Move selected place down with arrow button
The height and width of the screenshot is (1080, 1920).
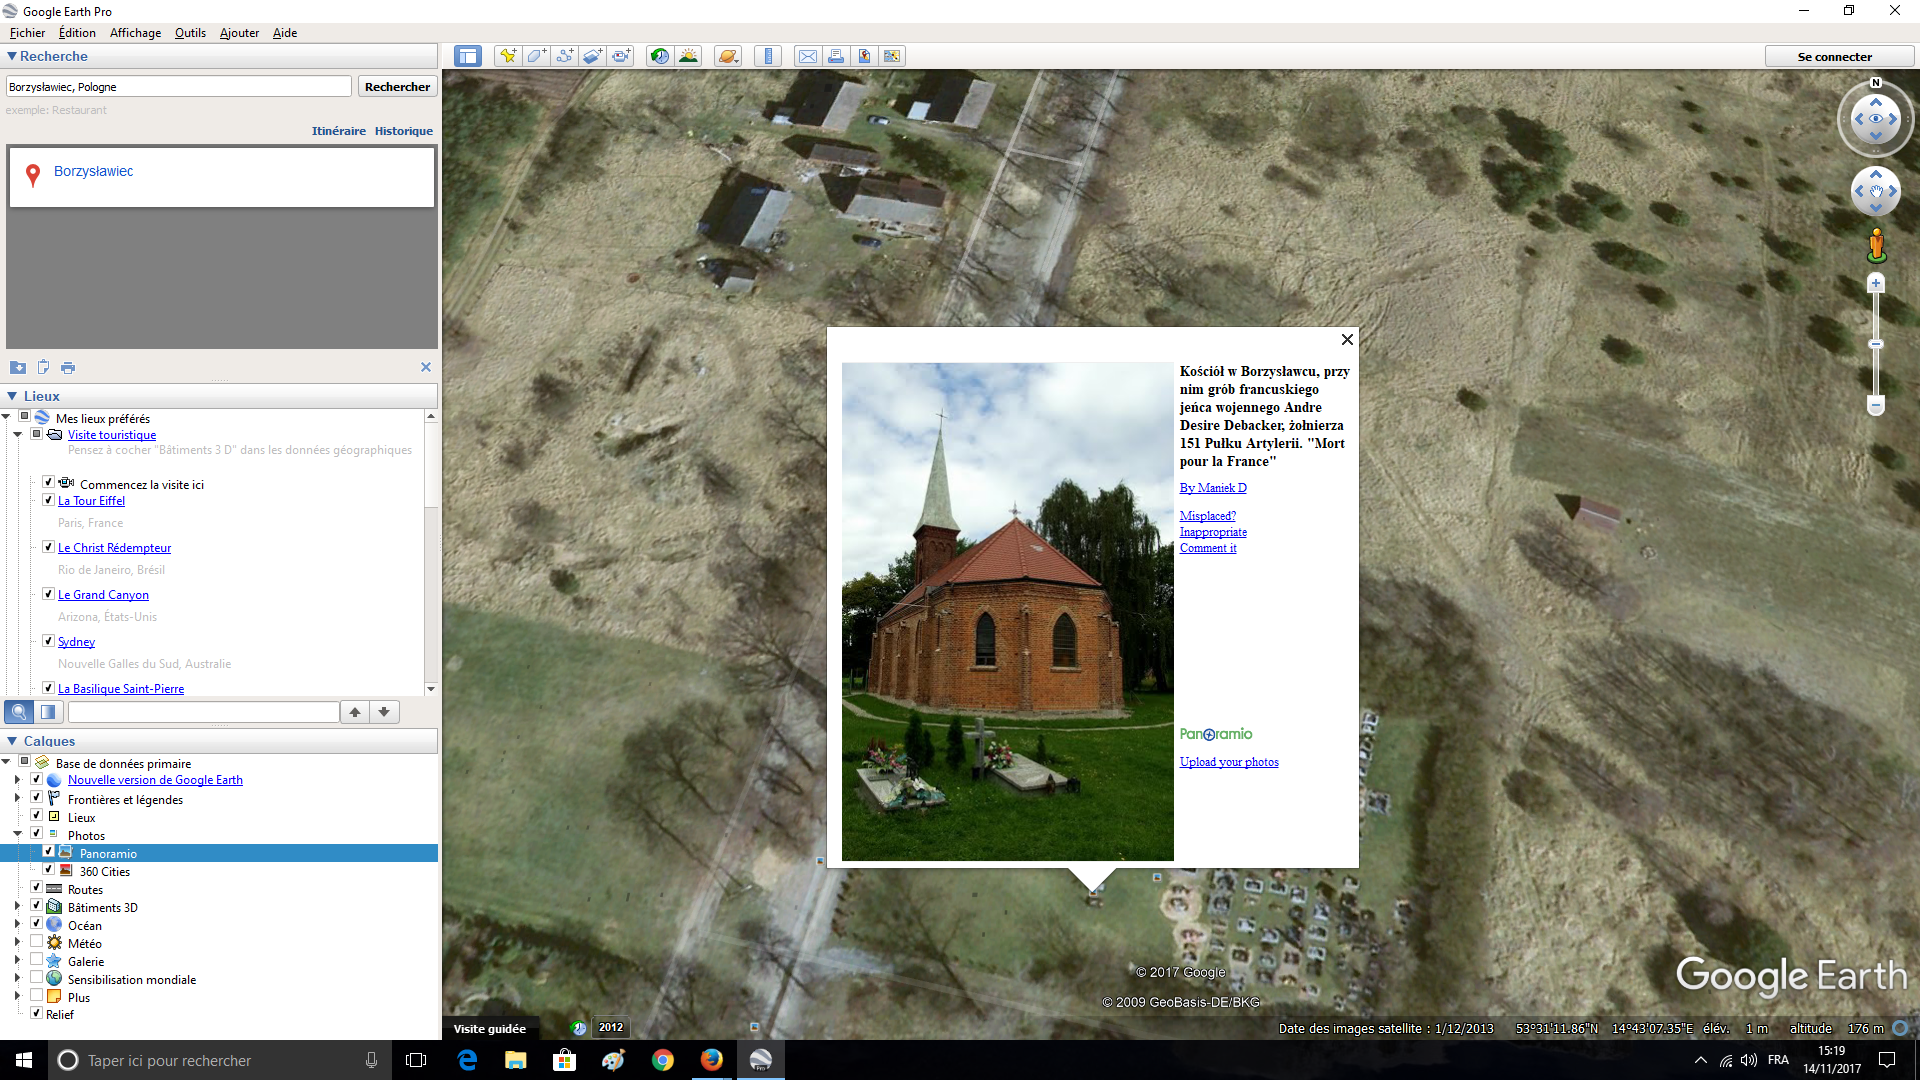click(x=384, y=712)
